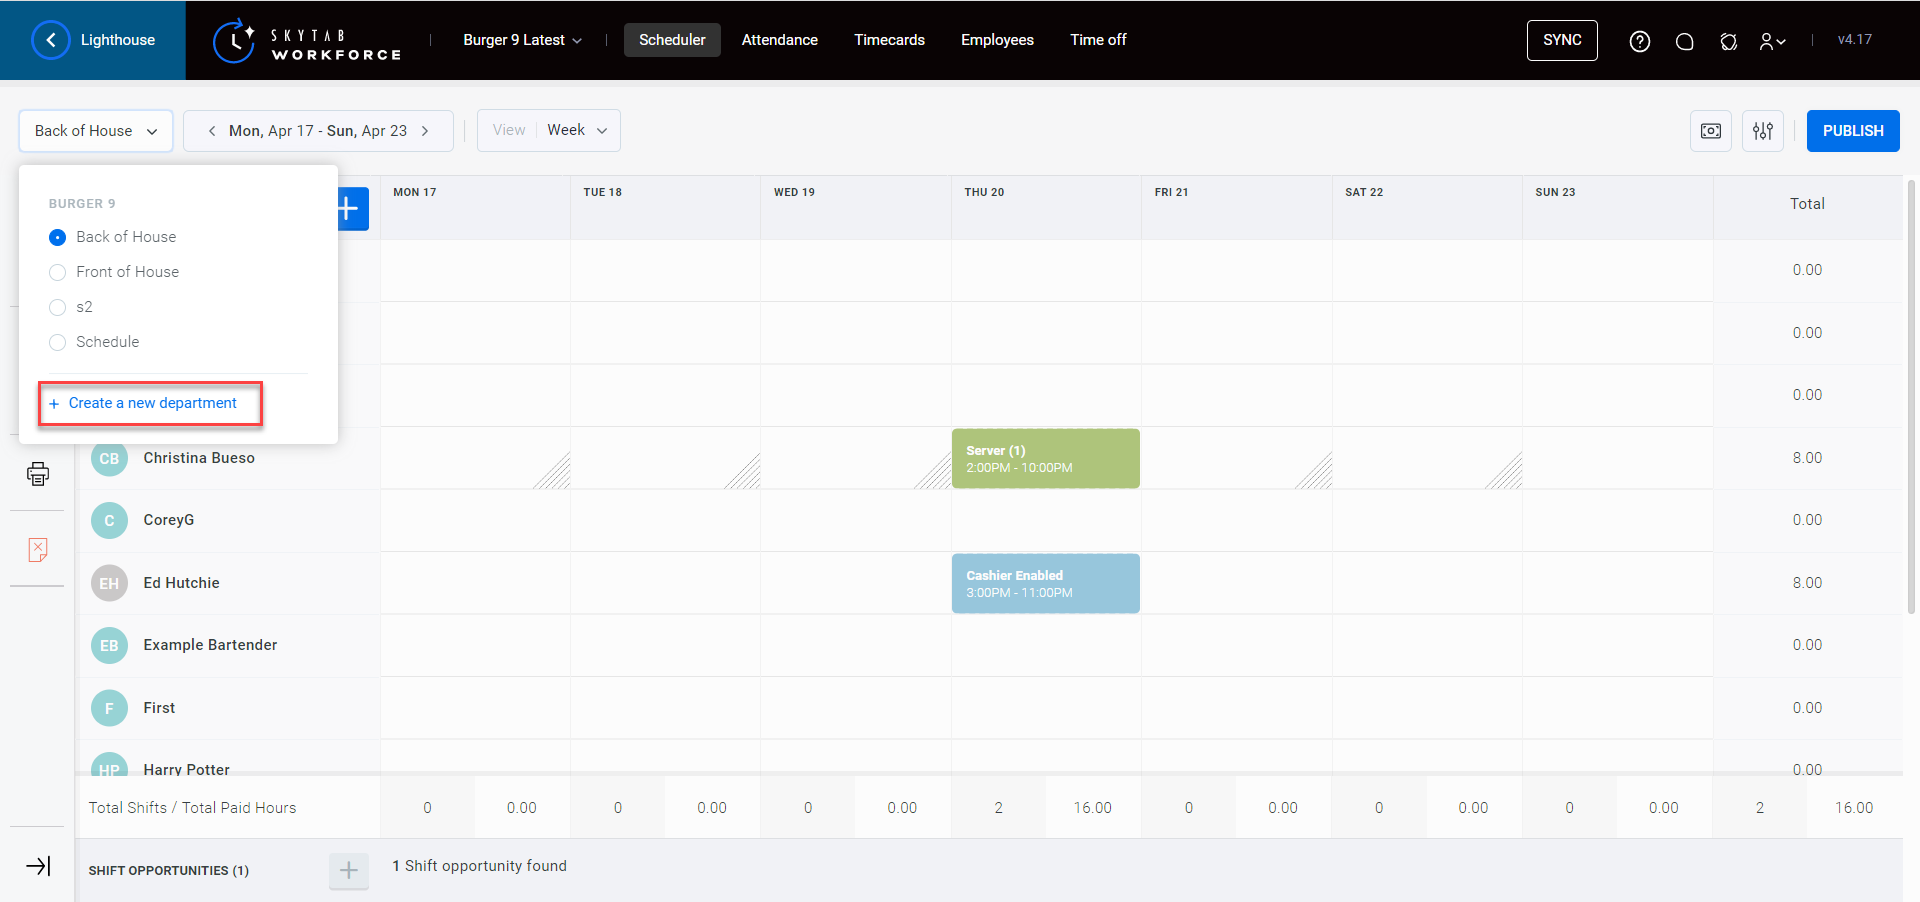Collapse the Back of House dropdown

coord(96,131)
